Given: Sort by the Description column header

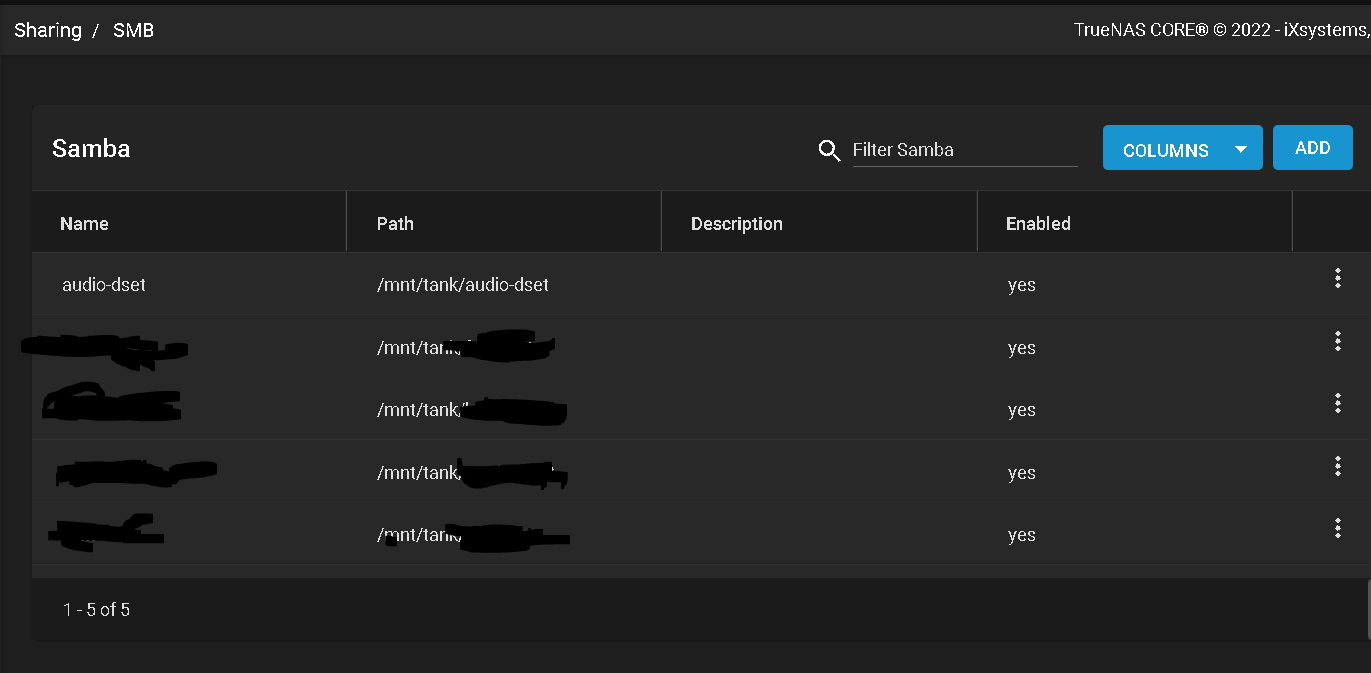Looking at the screenshot, I should (x=737, y=224).
